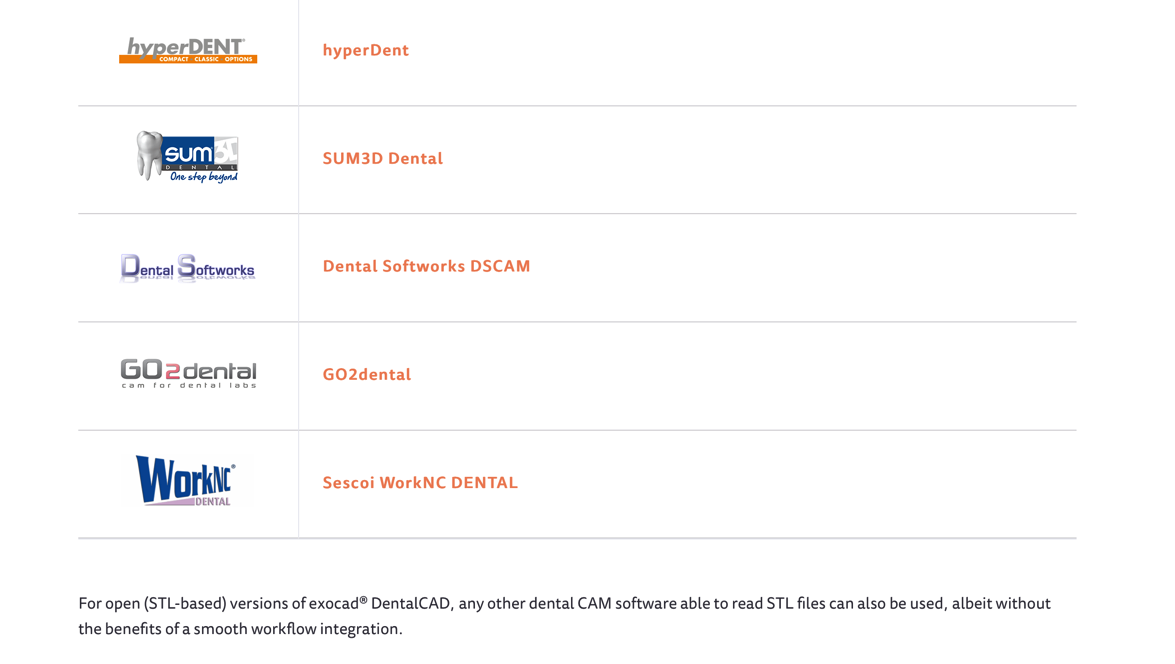The height and width of the screenshot is (664, 1175).
Task: Open the SUM3D Dental link
Action: coord(382,158)
